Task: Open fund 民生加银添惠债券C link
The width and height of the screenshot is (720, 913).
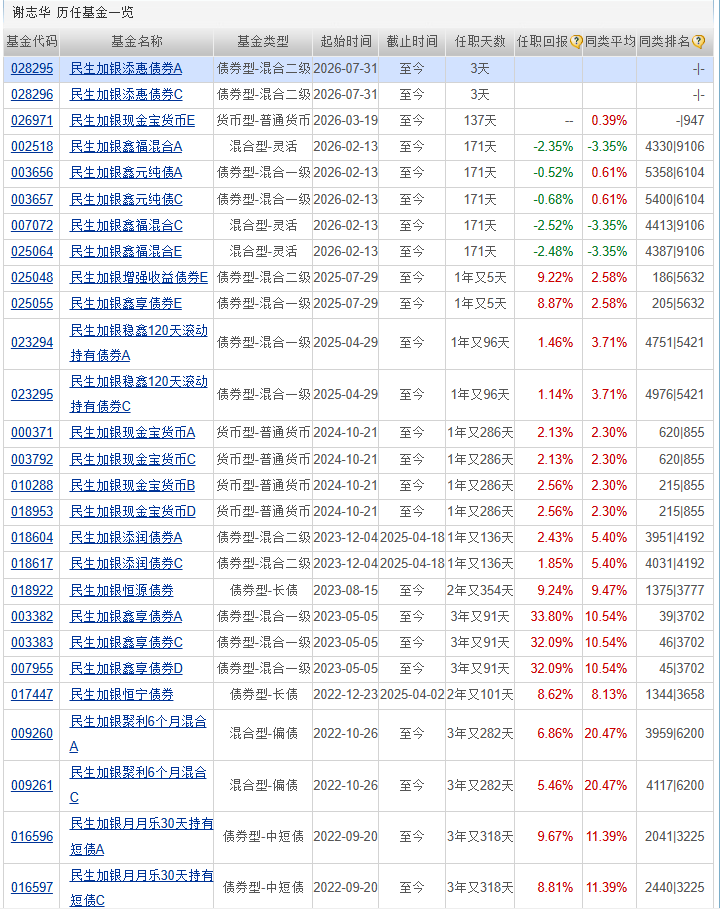Action: (x=126, y=94)
